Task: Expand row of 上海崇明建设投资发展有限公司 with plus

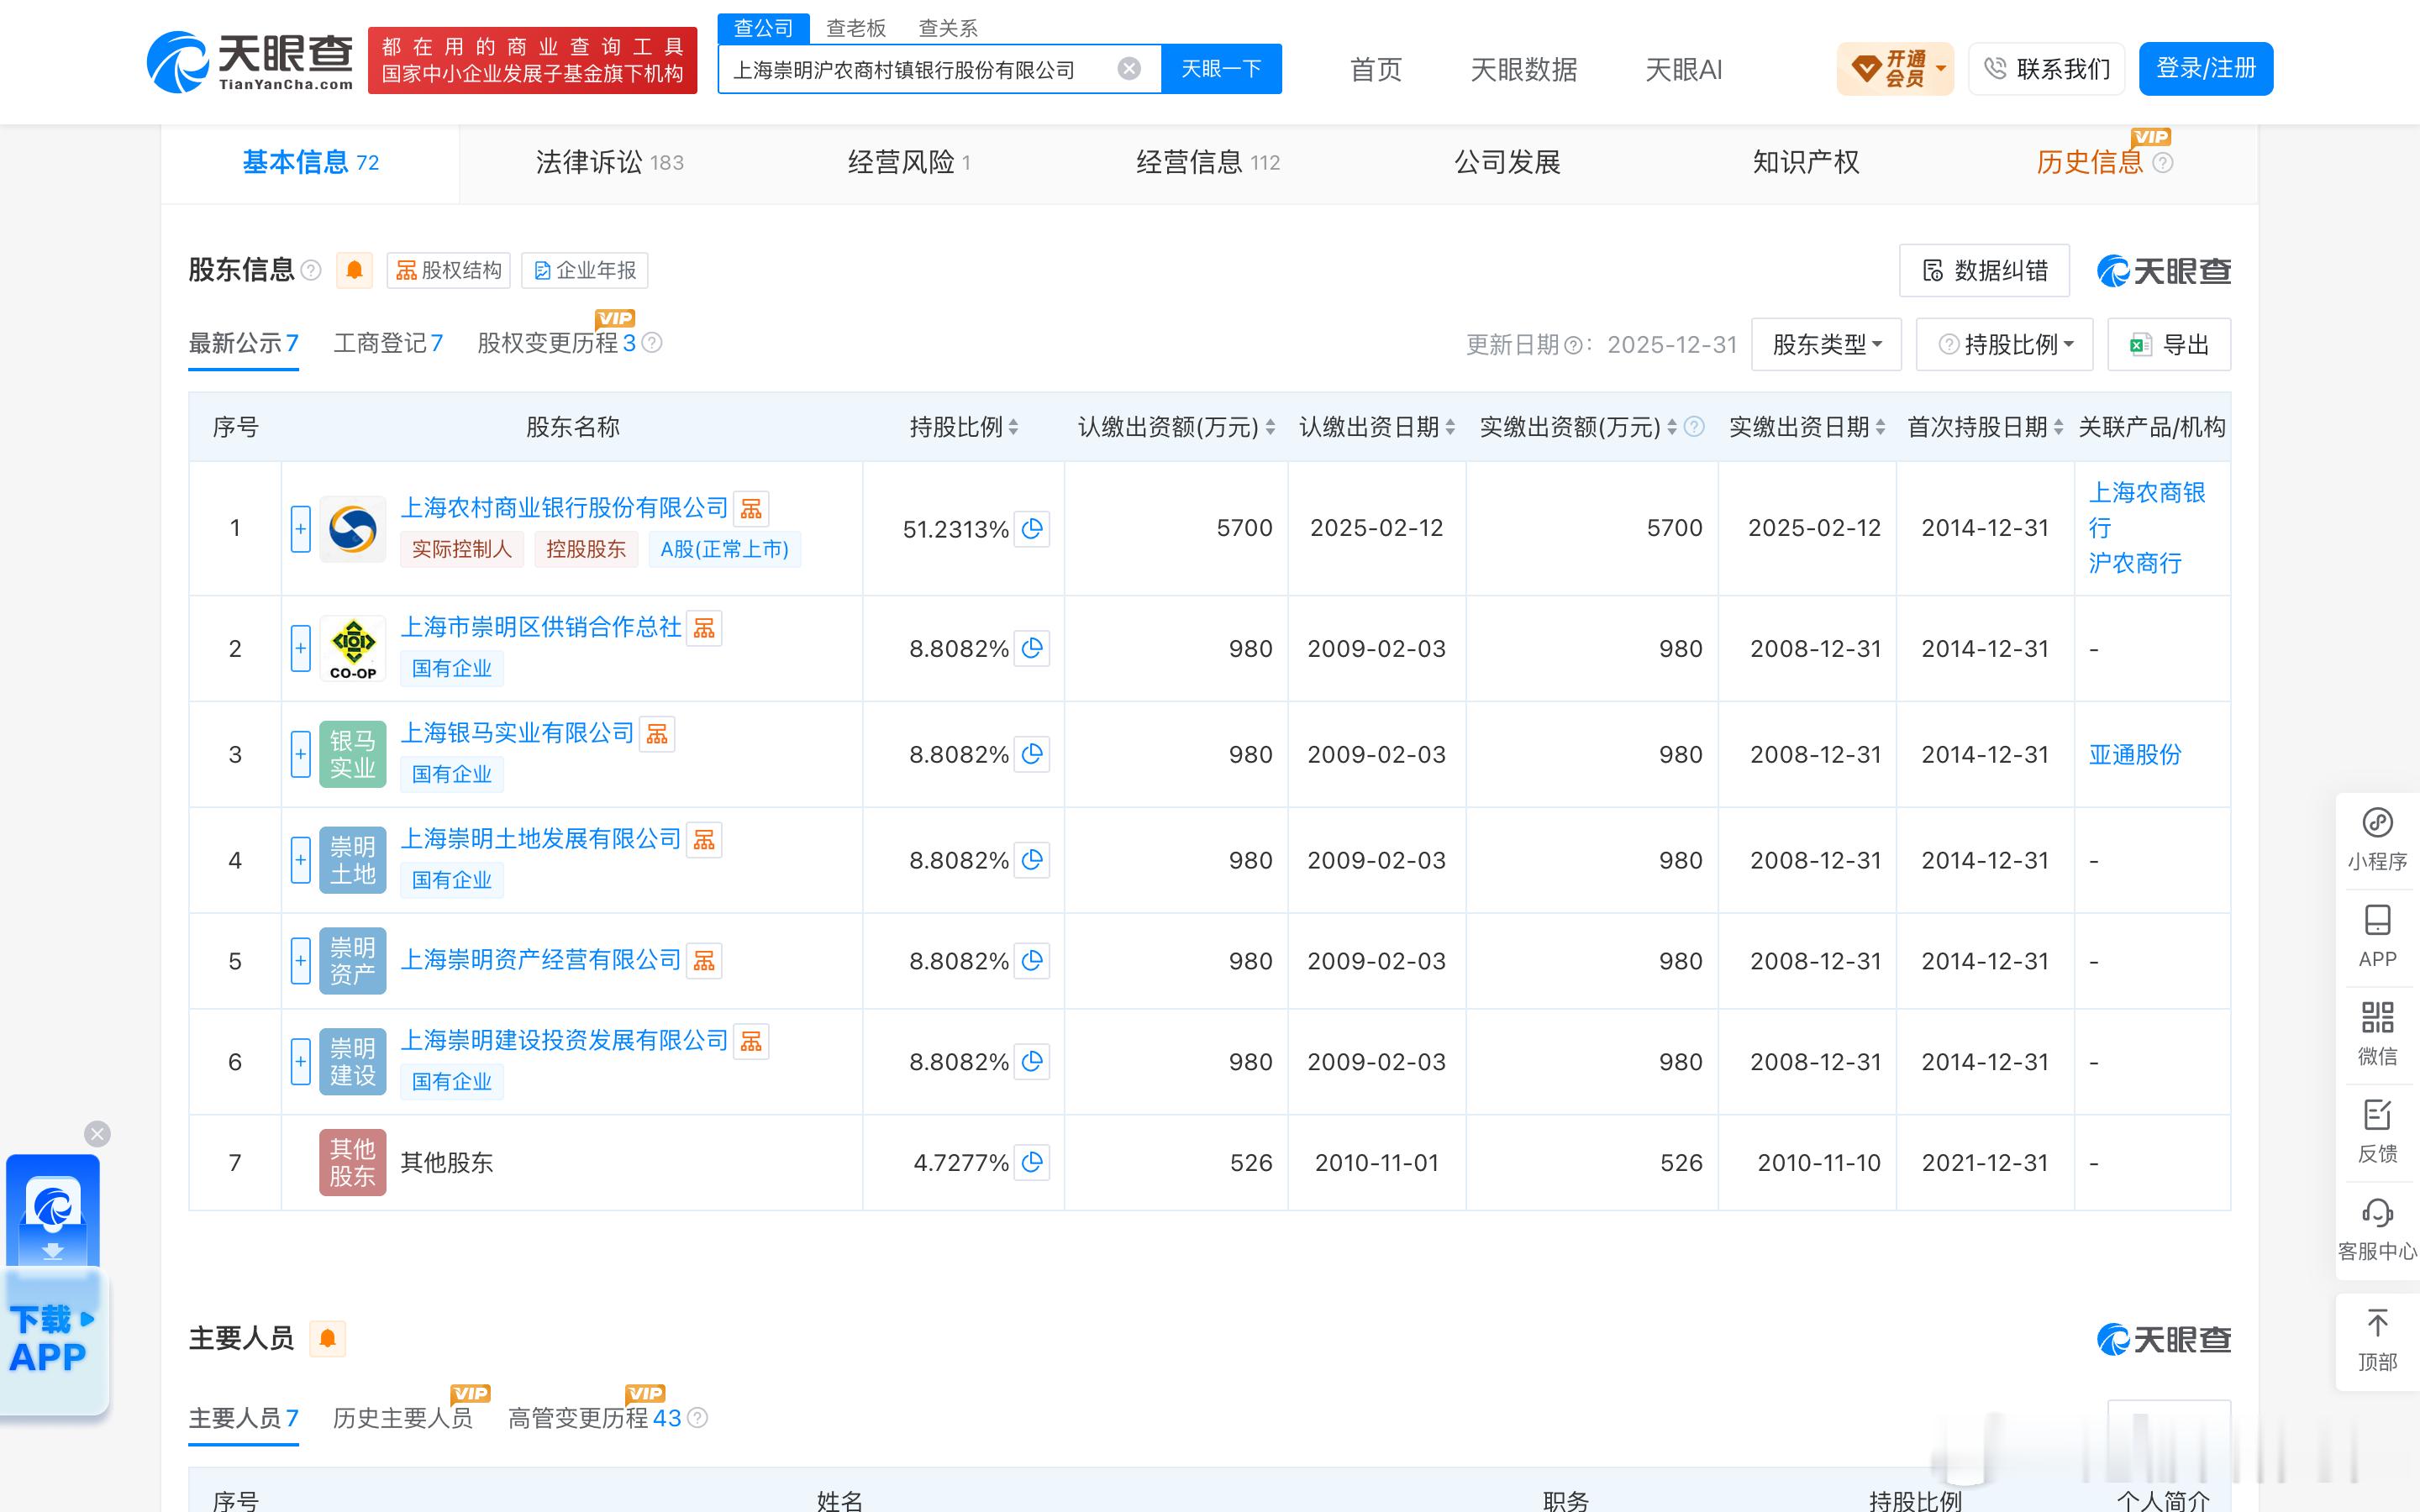Action: coord(300,1062)
